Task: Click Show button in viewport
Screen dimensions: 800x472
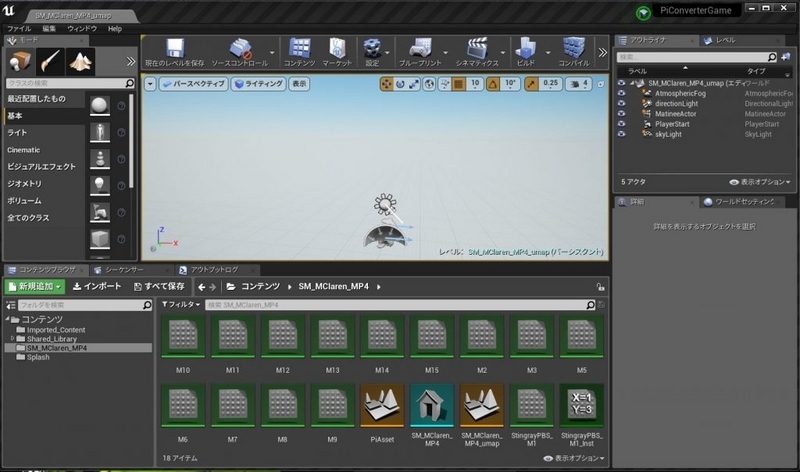Action: pyautogui.click(x=299, y=84)
